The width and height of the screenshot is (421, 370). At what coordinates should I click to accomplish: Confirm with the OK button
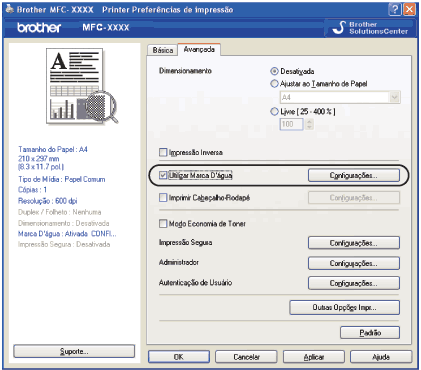(179, 357)
